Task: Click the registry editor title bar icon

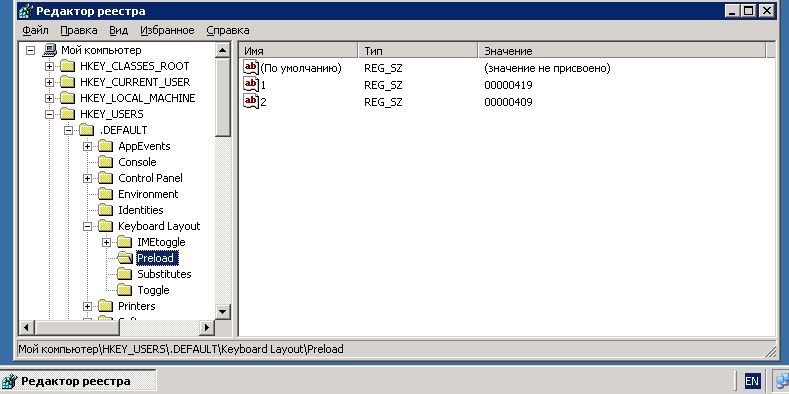Action: click(25, 11)
